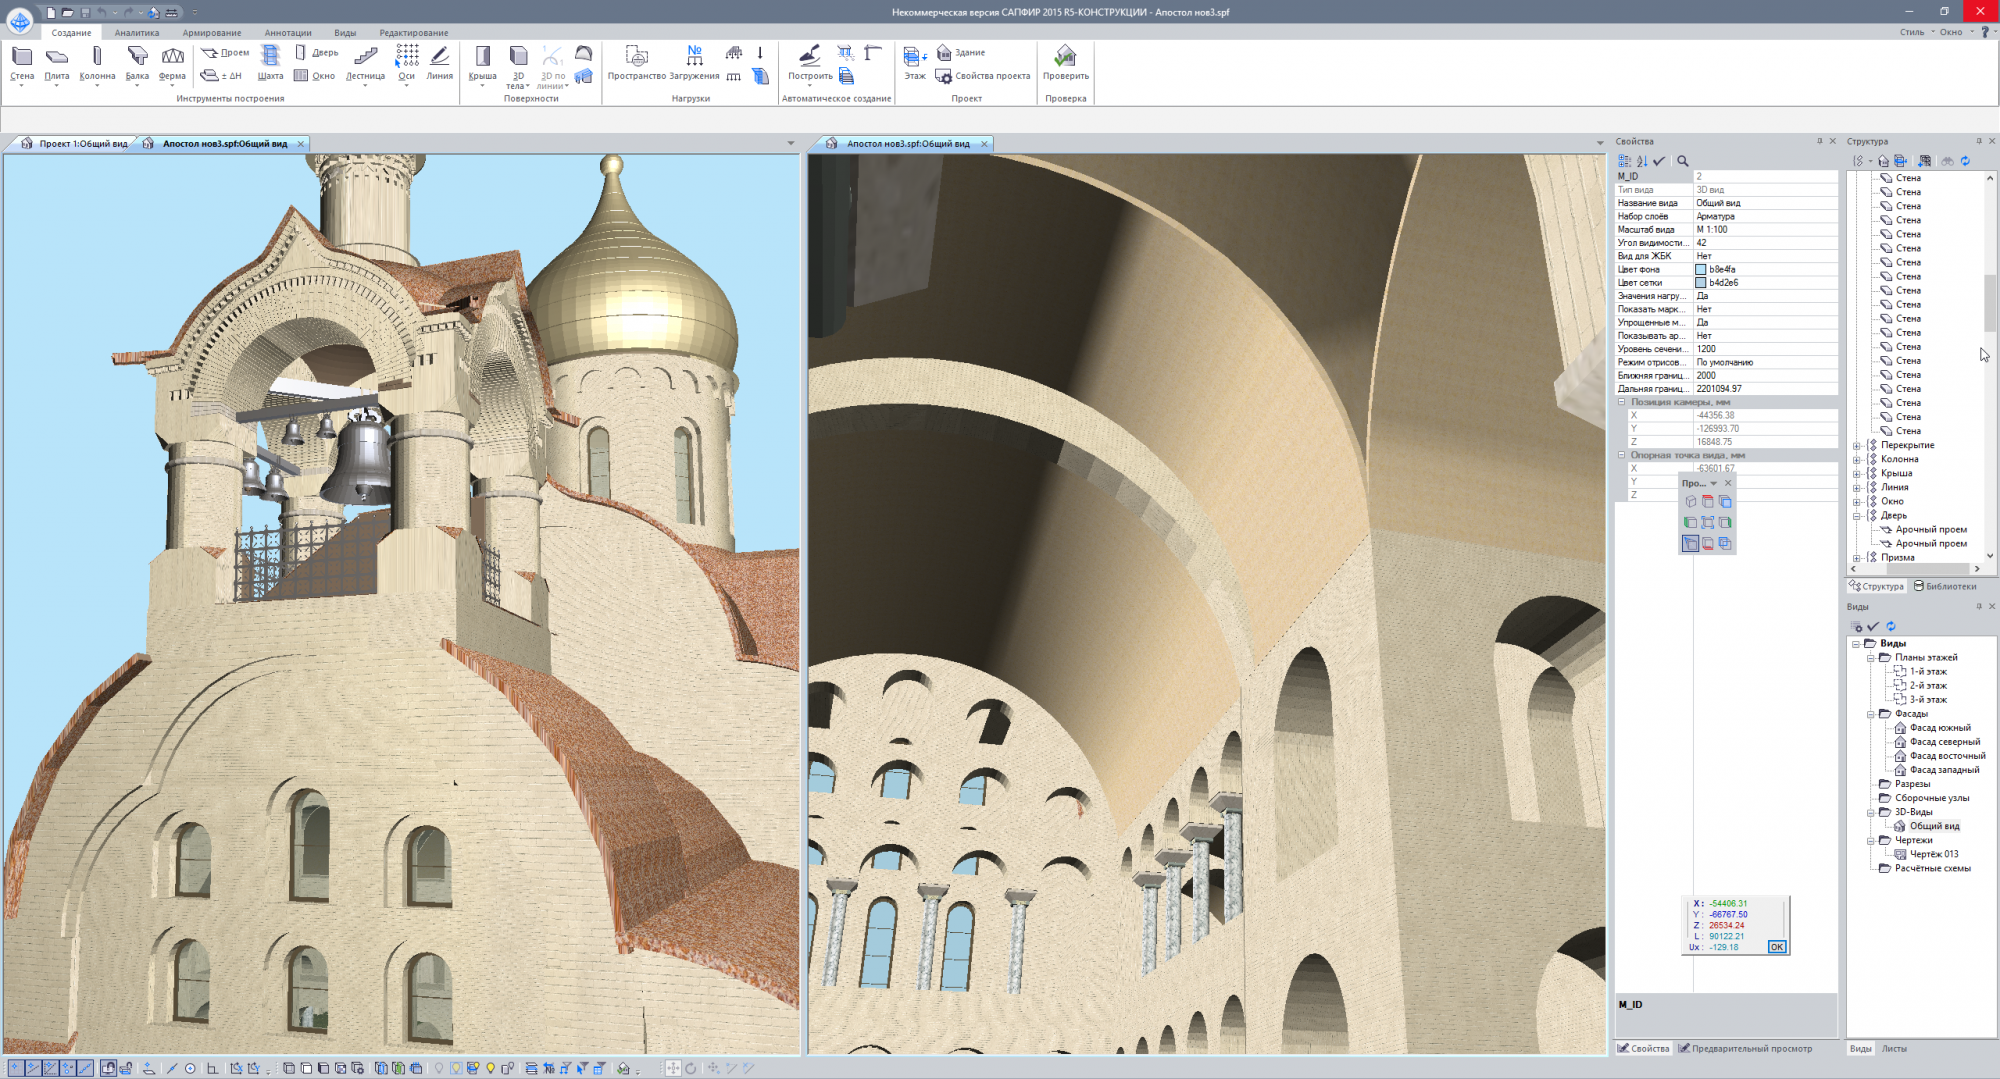Screen dimensions: 2000x1079
Task: Expand the Перекрытие node in structure tree
Action: tap(1857, 446)
